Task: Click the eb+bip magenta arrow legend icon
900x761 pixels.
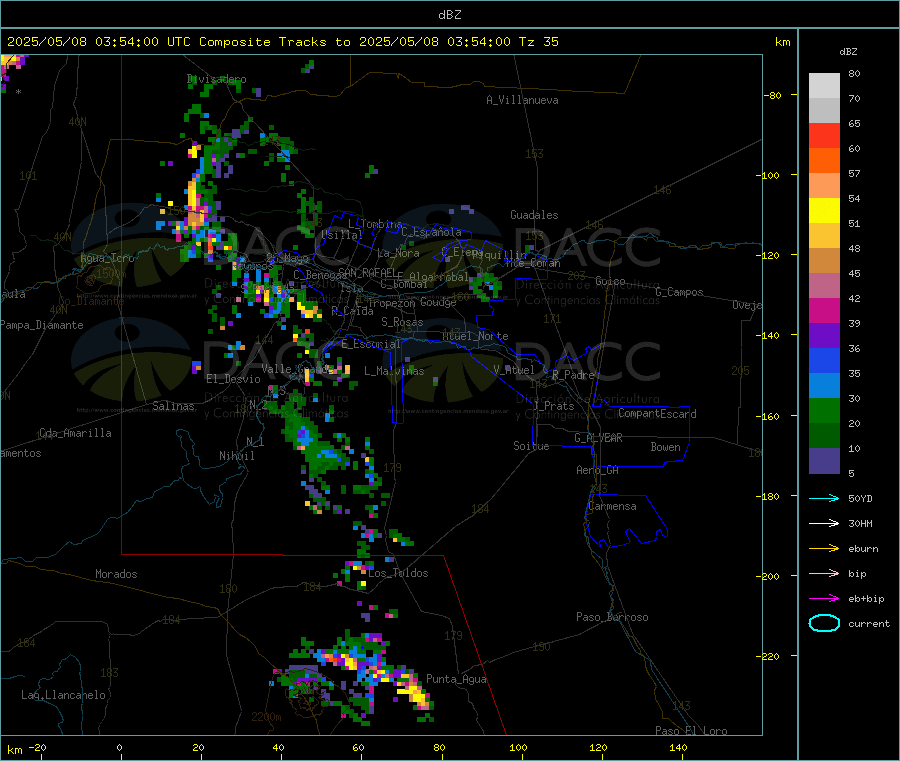Action: coord(824,599)
